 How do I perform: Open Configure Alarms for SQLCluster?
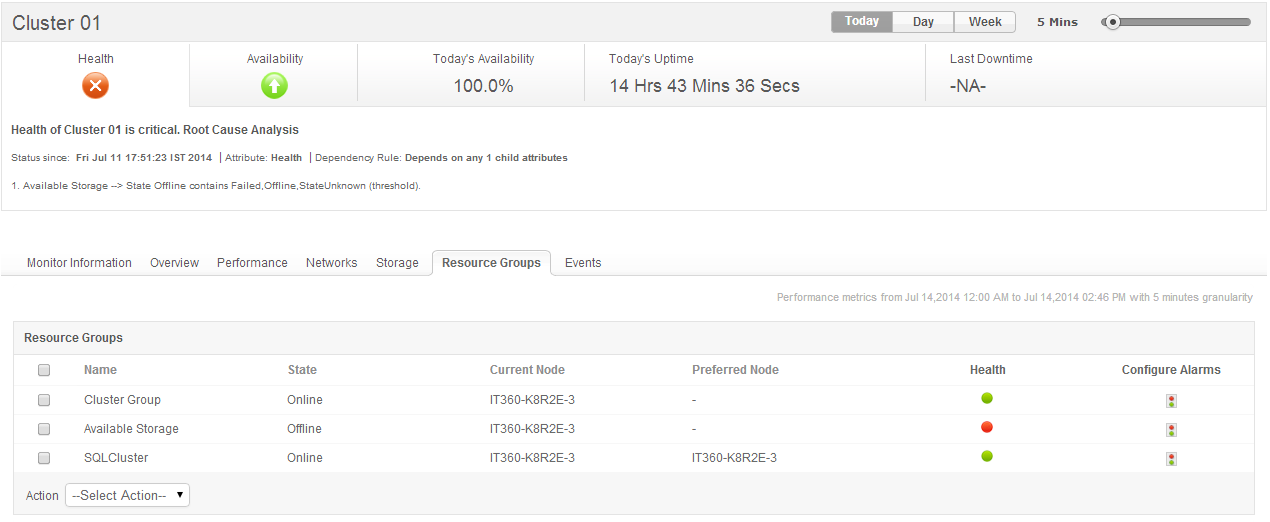[x=1171, y=459]
